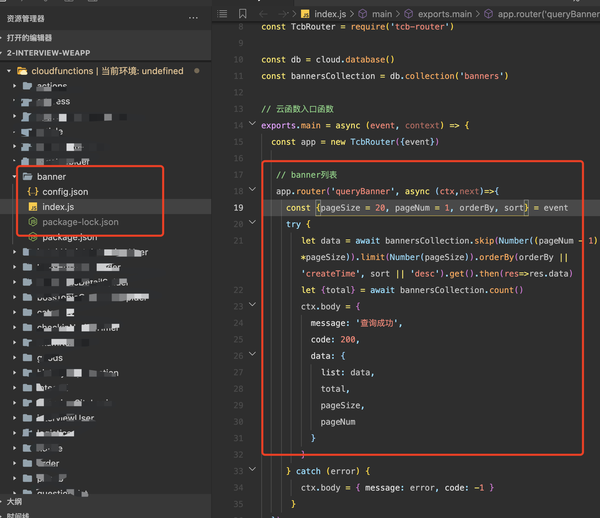Select exports.main in the breadcrumb

tap(445, 14)
